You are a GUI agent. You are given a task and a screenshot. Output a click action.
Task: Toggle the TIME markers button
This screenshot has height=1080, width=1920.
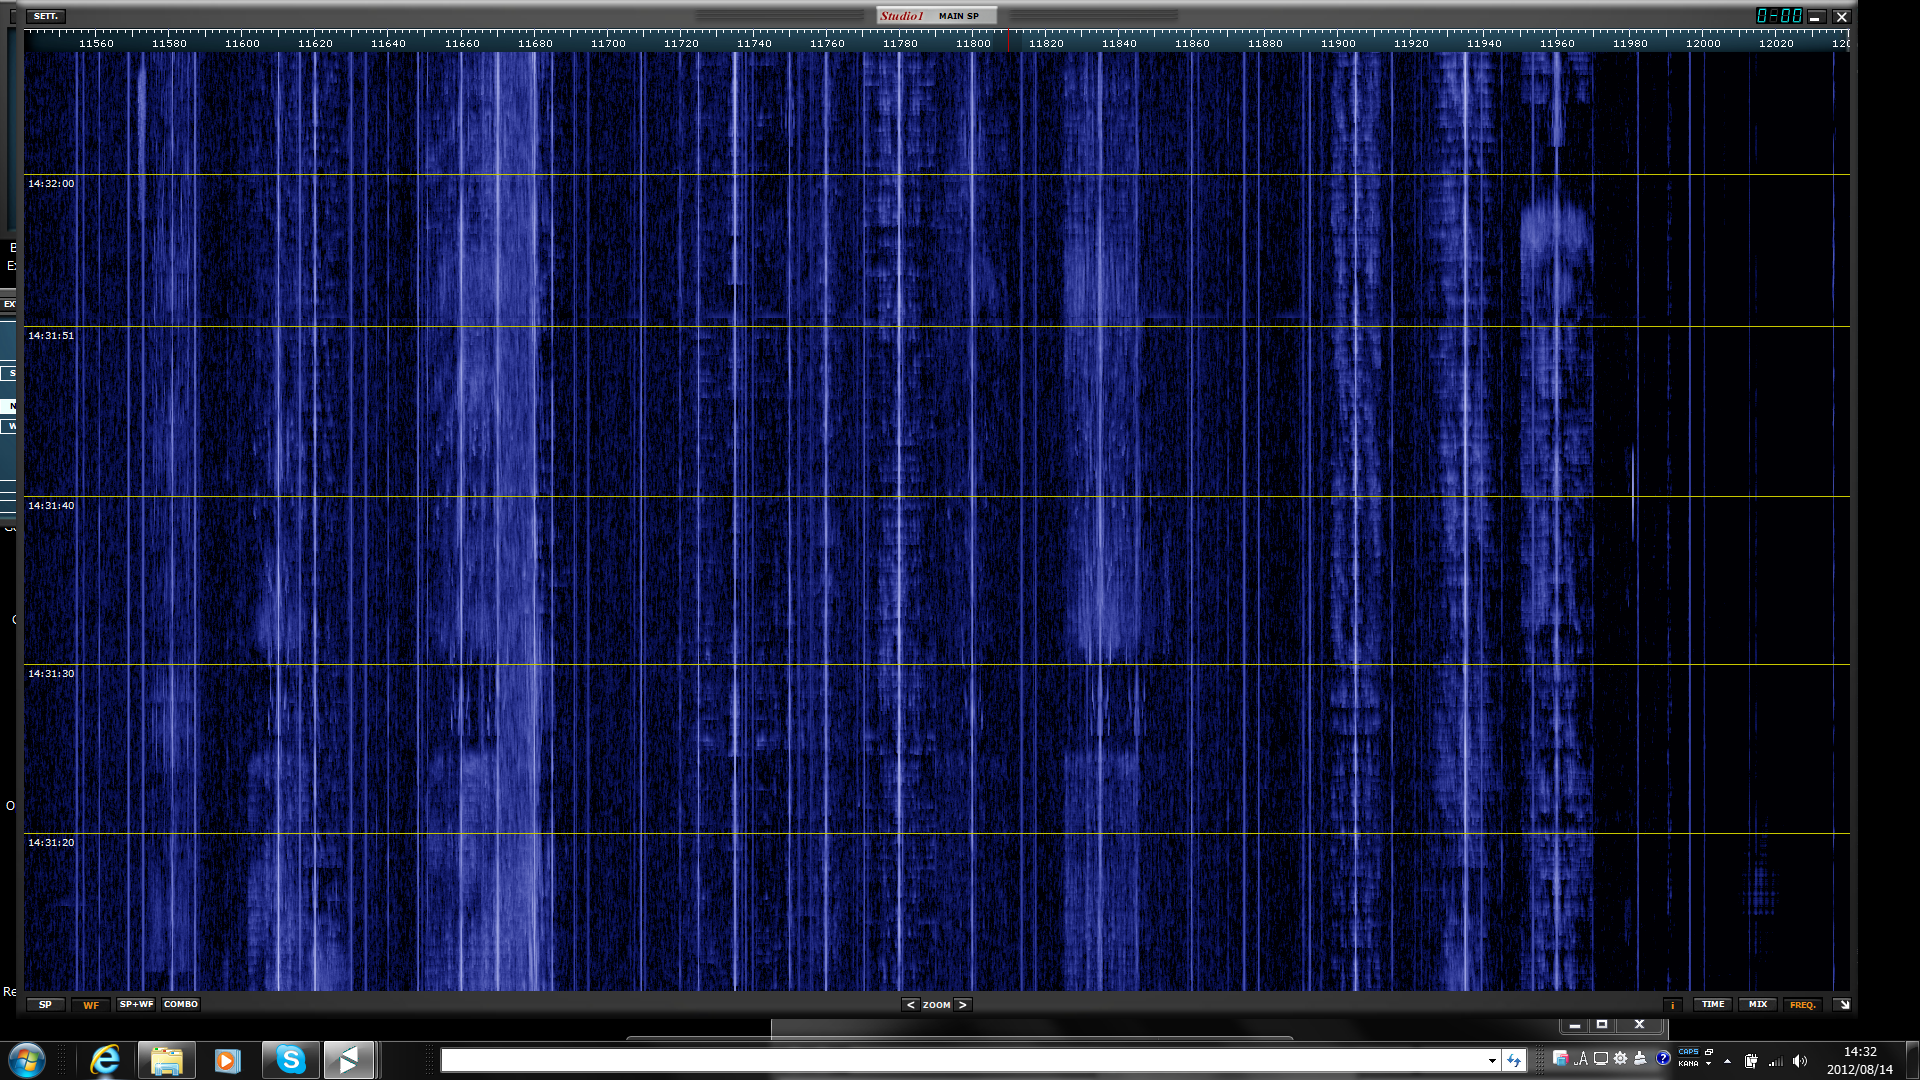[1713, 1005]
